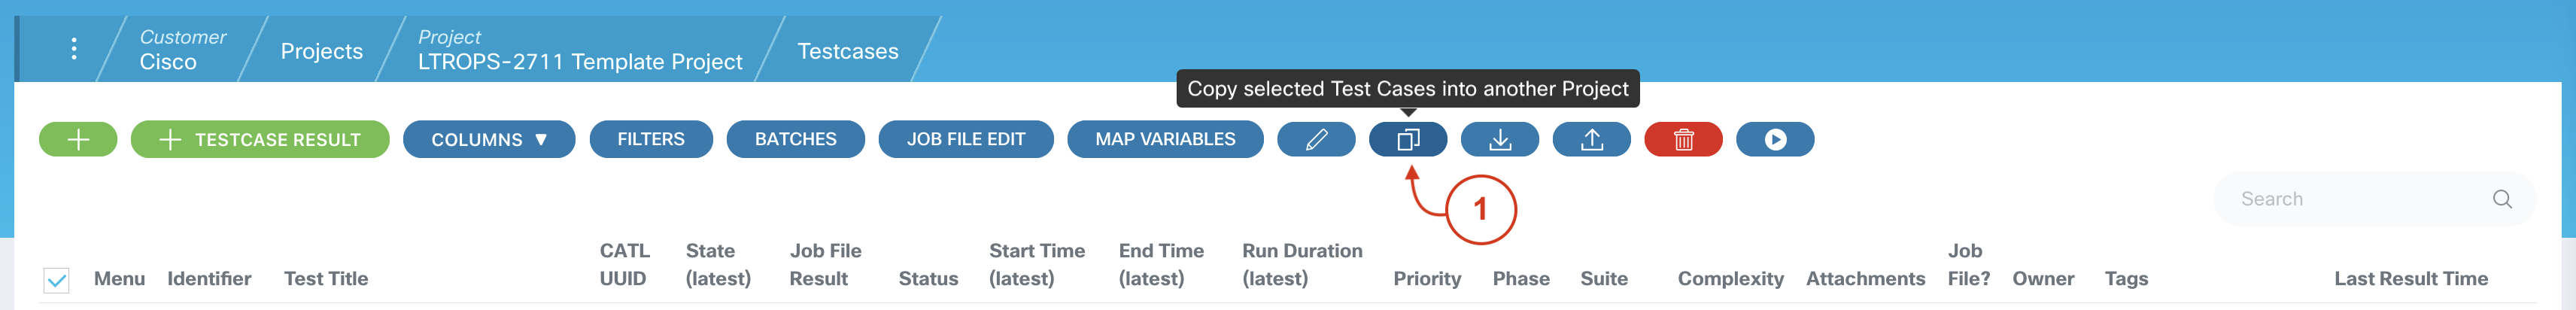Delete selected testcases with red trash button
Image resolution: width=2576 pixels, height=310 pixels.
(x=1683, y=140)
